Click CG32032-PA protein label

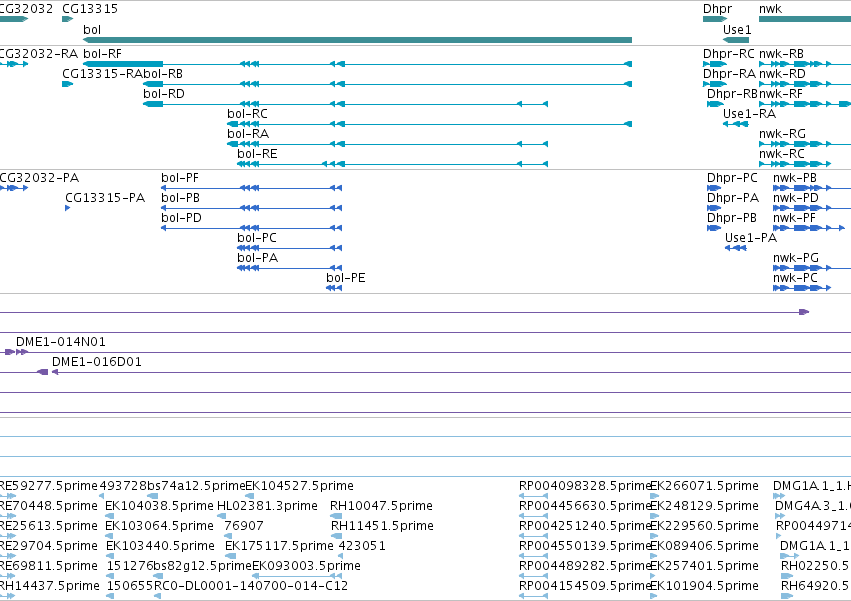click(x=39, y=178)
